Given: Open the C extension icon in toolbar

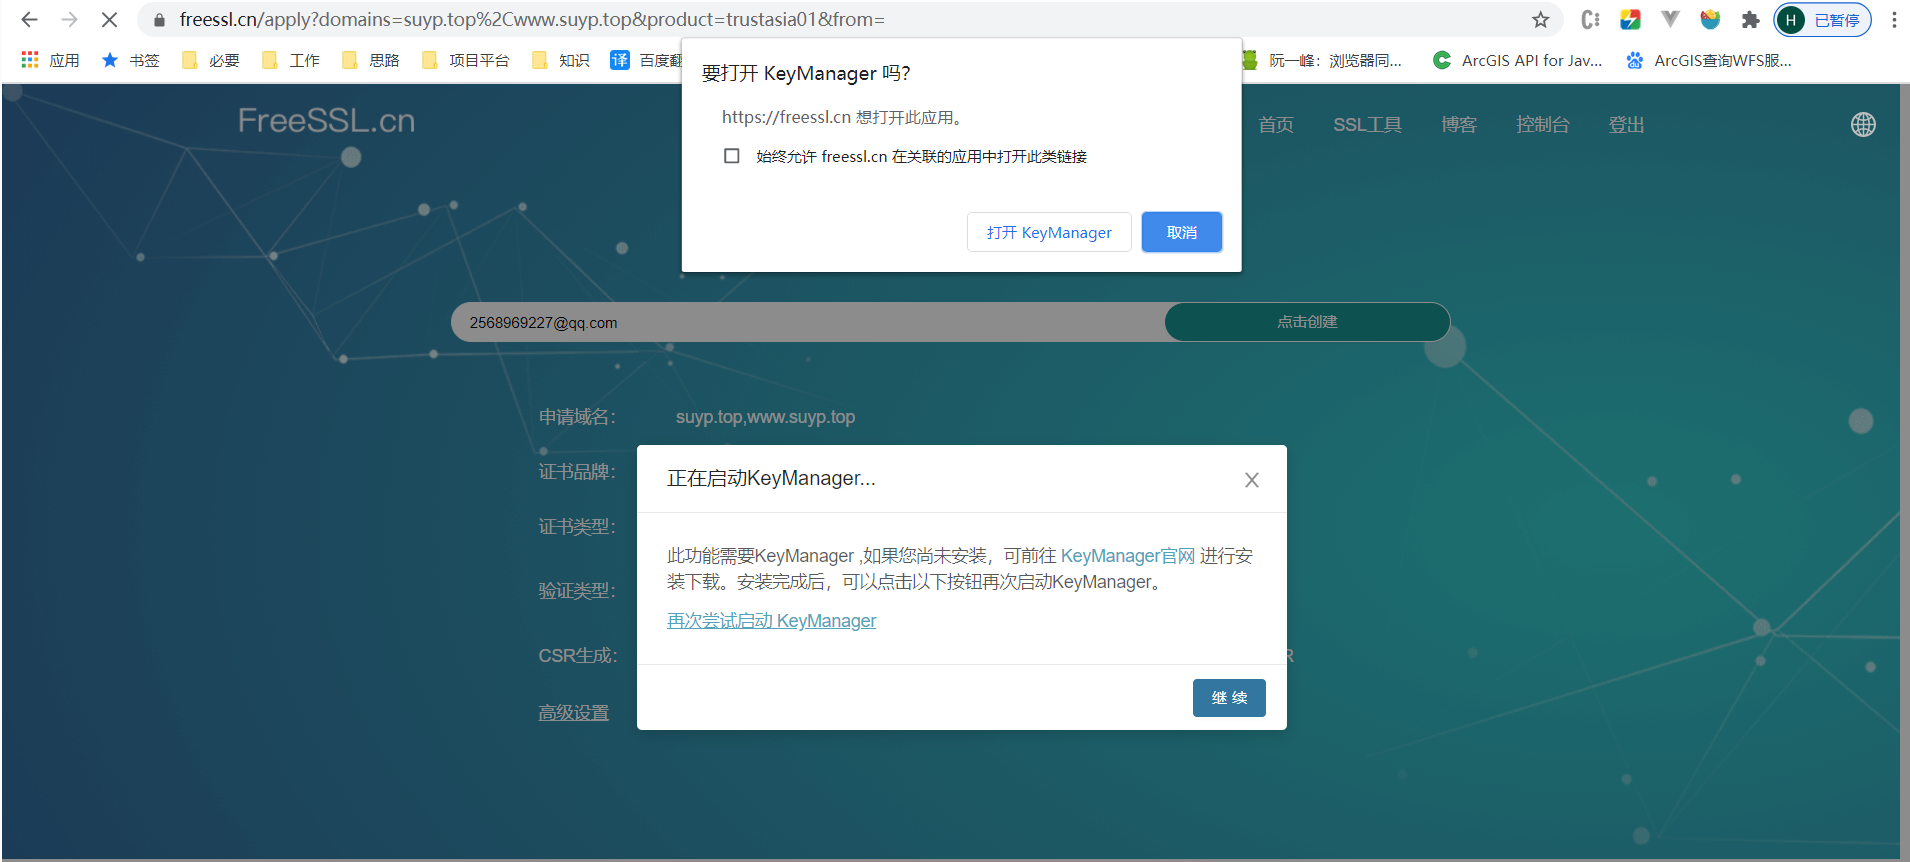Looking at the screenshot, I should (x=1590, y=20).
